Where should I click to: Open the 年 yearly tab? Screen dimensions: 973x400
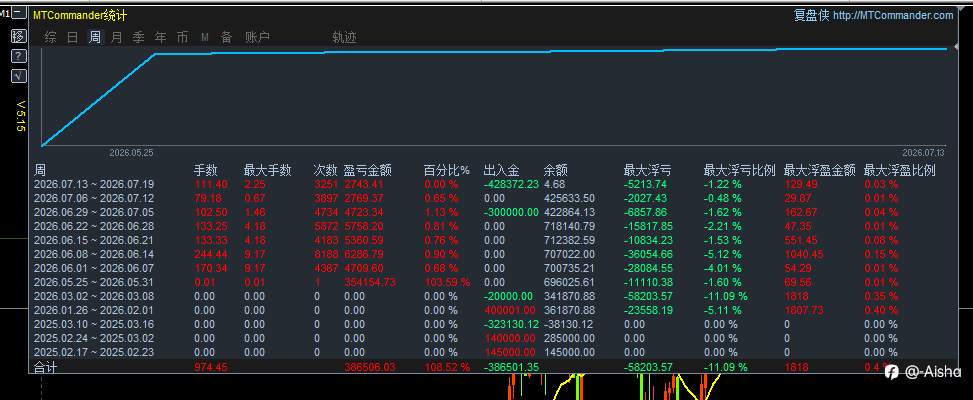[x=161, y=38]
